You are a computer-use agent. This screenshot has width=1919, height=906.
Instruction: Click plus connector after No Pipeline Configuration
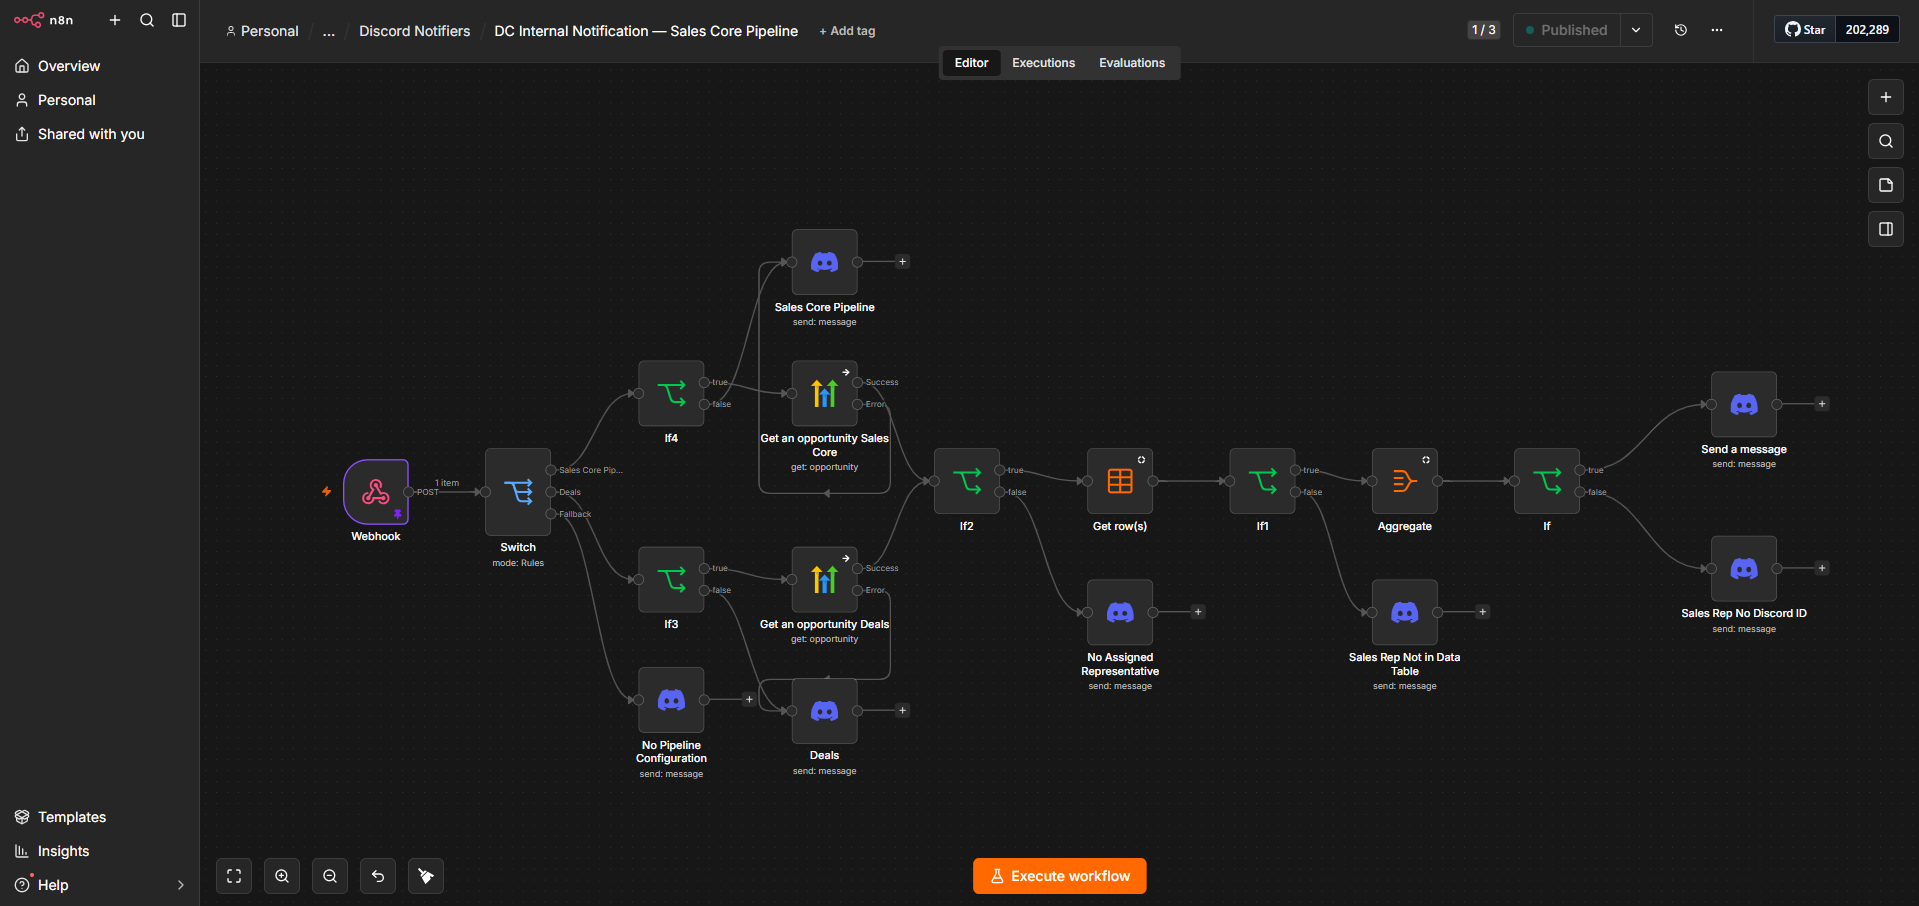(749, 700)
